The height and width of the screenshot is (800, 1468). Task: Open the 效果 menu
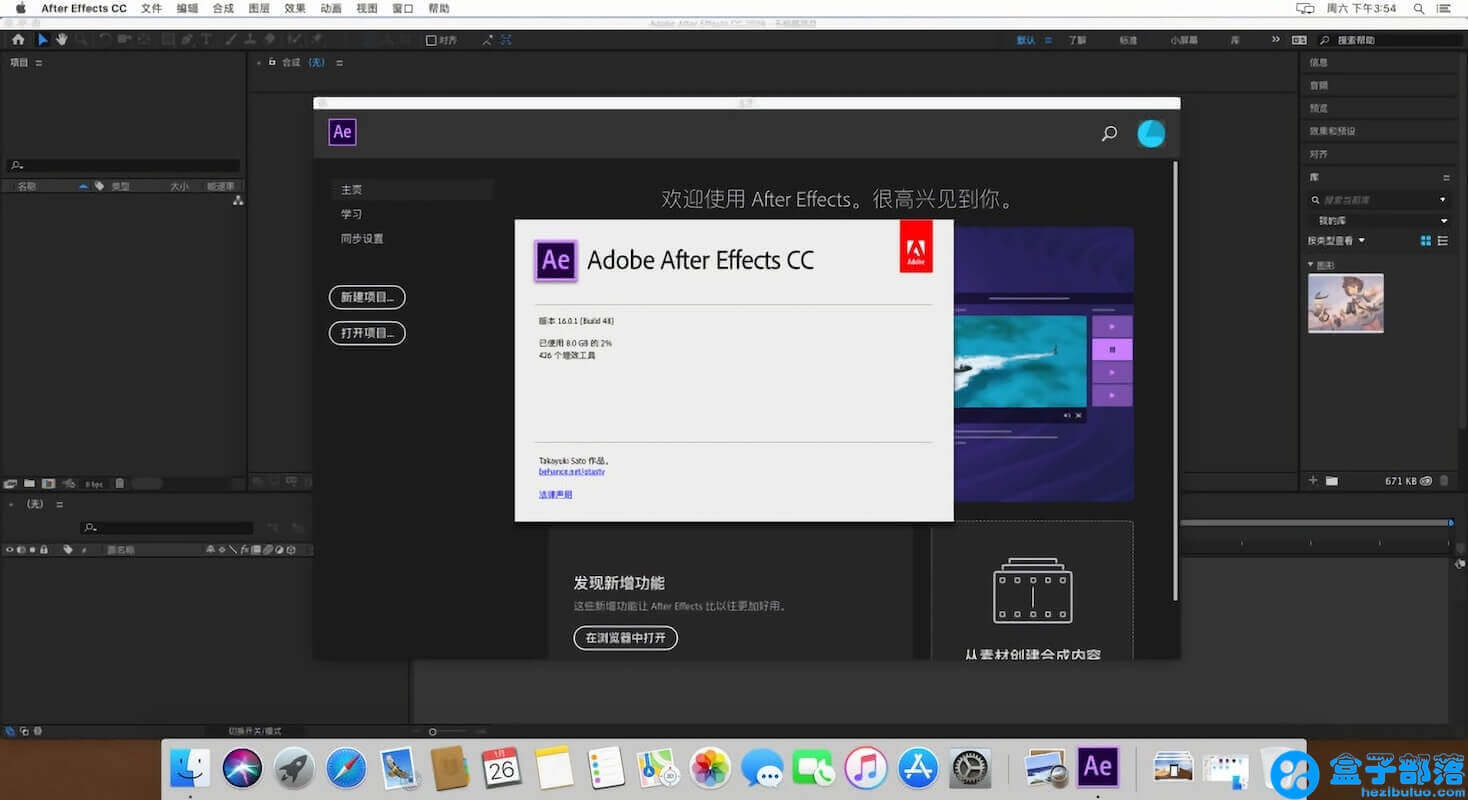(295, 8)
